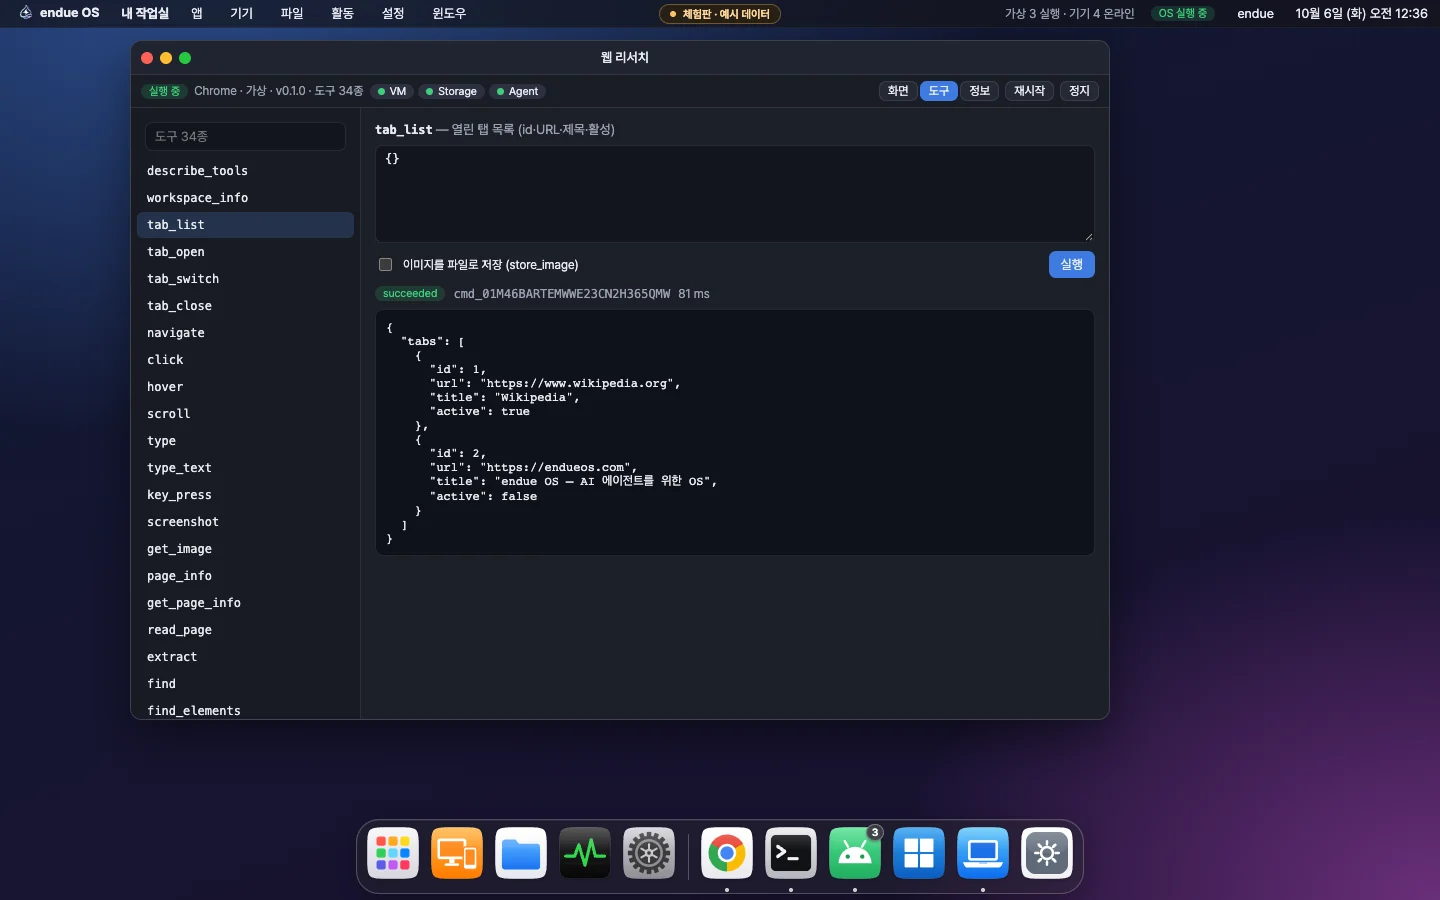Switch to the 화면 view tab
Viewport: 1440px width, 900px height.
tap(898, 91)
